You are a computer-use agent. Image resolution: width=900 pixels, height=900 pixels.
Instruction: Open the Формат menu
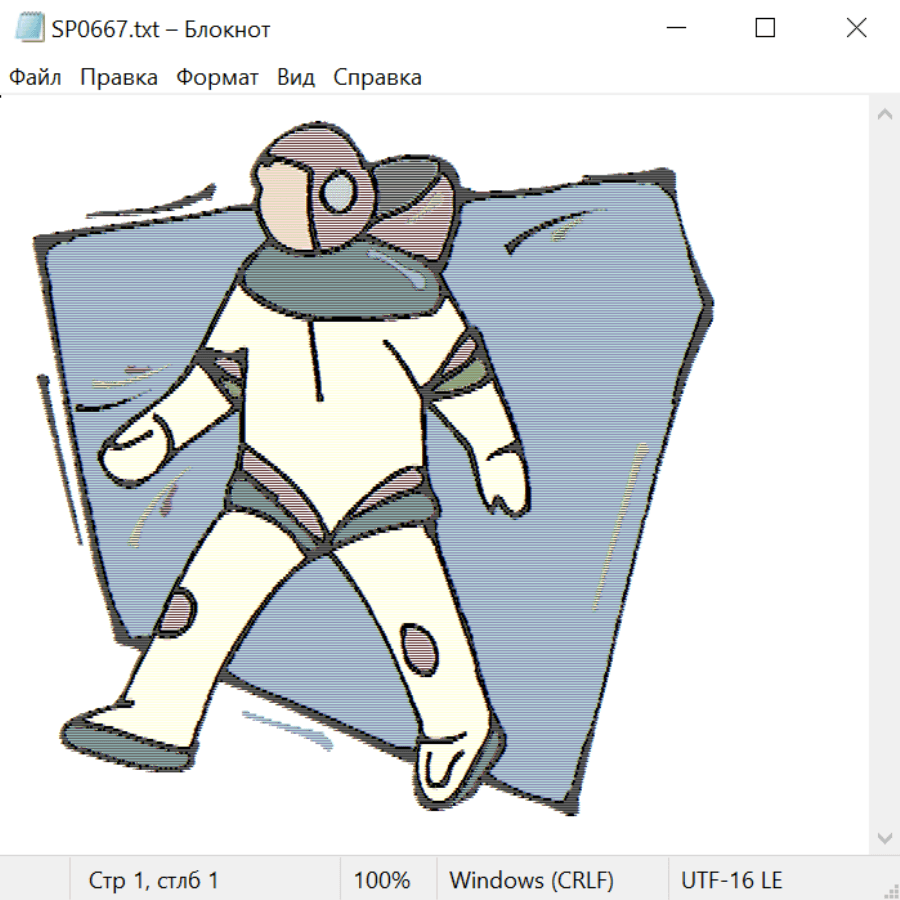tap(217, 78)
